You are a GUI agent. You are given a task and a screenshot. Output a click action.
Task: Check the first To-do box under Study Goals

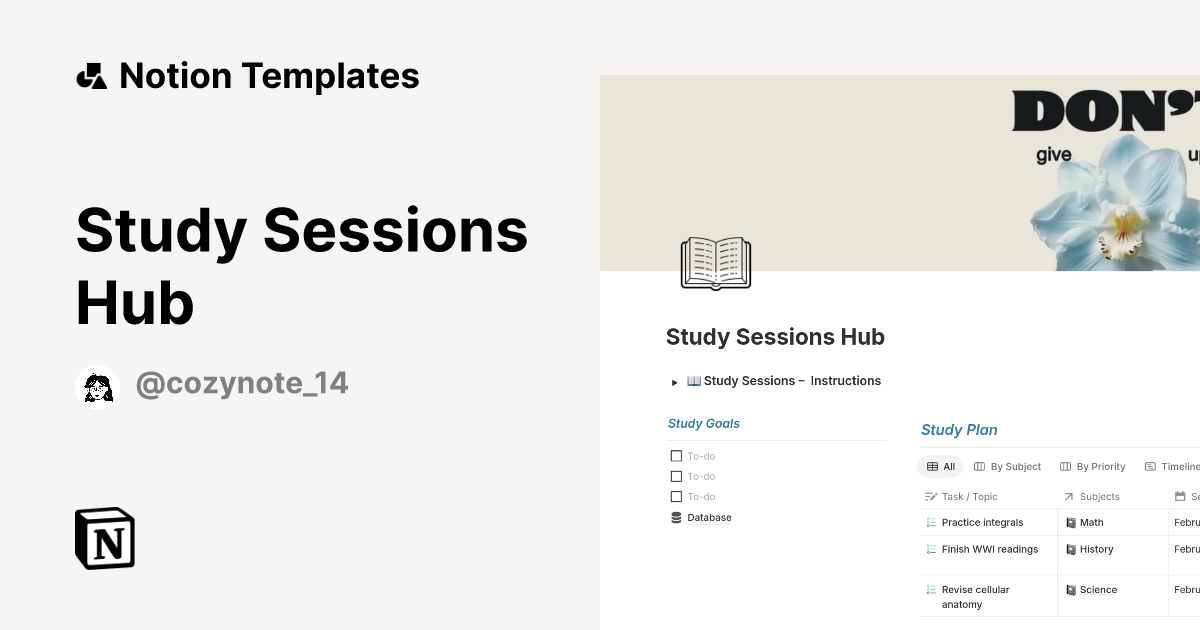[676, 455]
